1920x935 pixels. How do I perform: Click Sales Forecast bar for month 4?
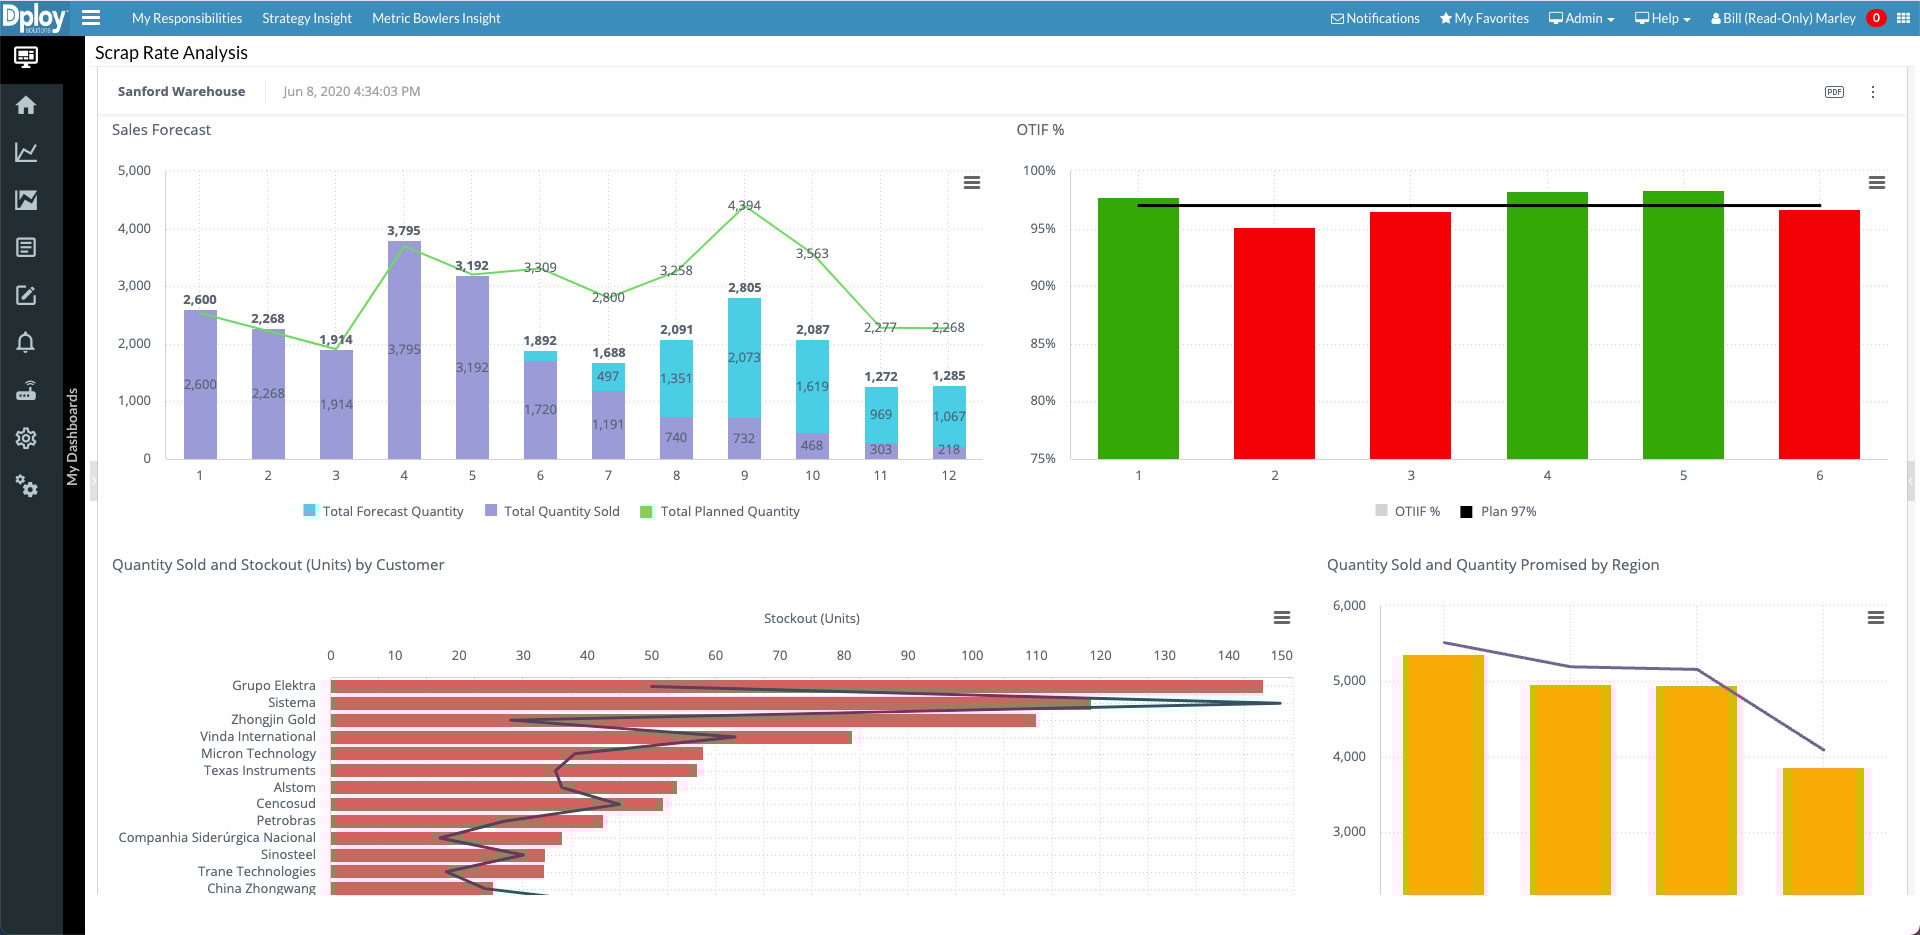coord(404,349)
